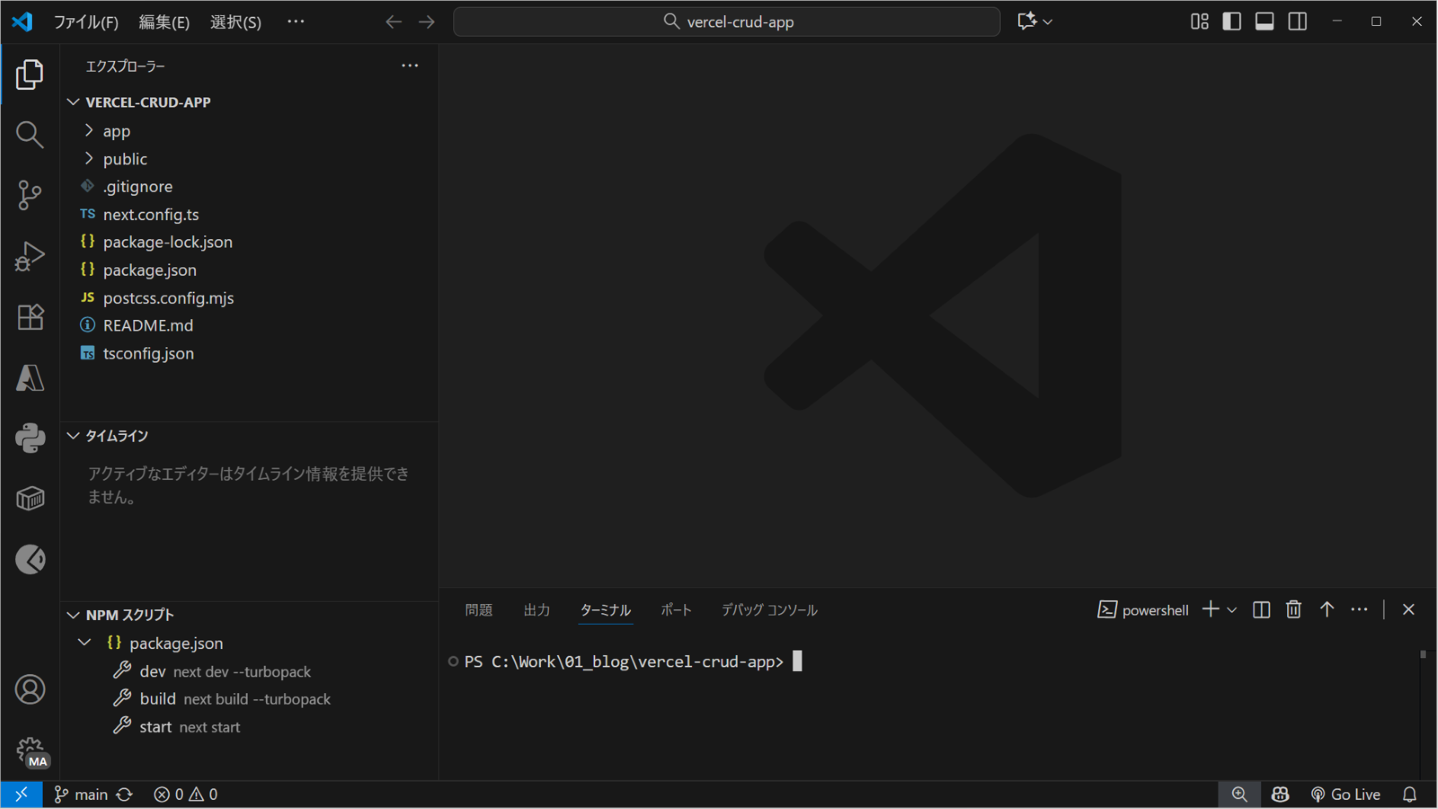Click the kill terminal trash icon
Image resolution: width=1438 pixels, height=809 pixels.
1293,610
